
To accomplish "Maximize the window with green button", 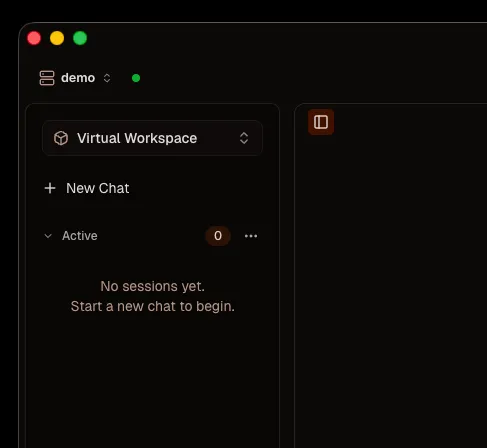I will [x=80, y=38].
